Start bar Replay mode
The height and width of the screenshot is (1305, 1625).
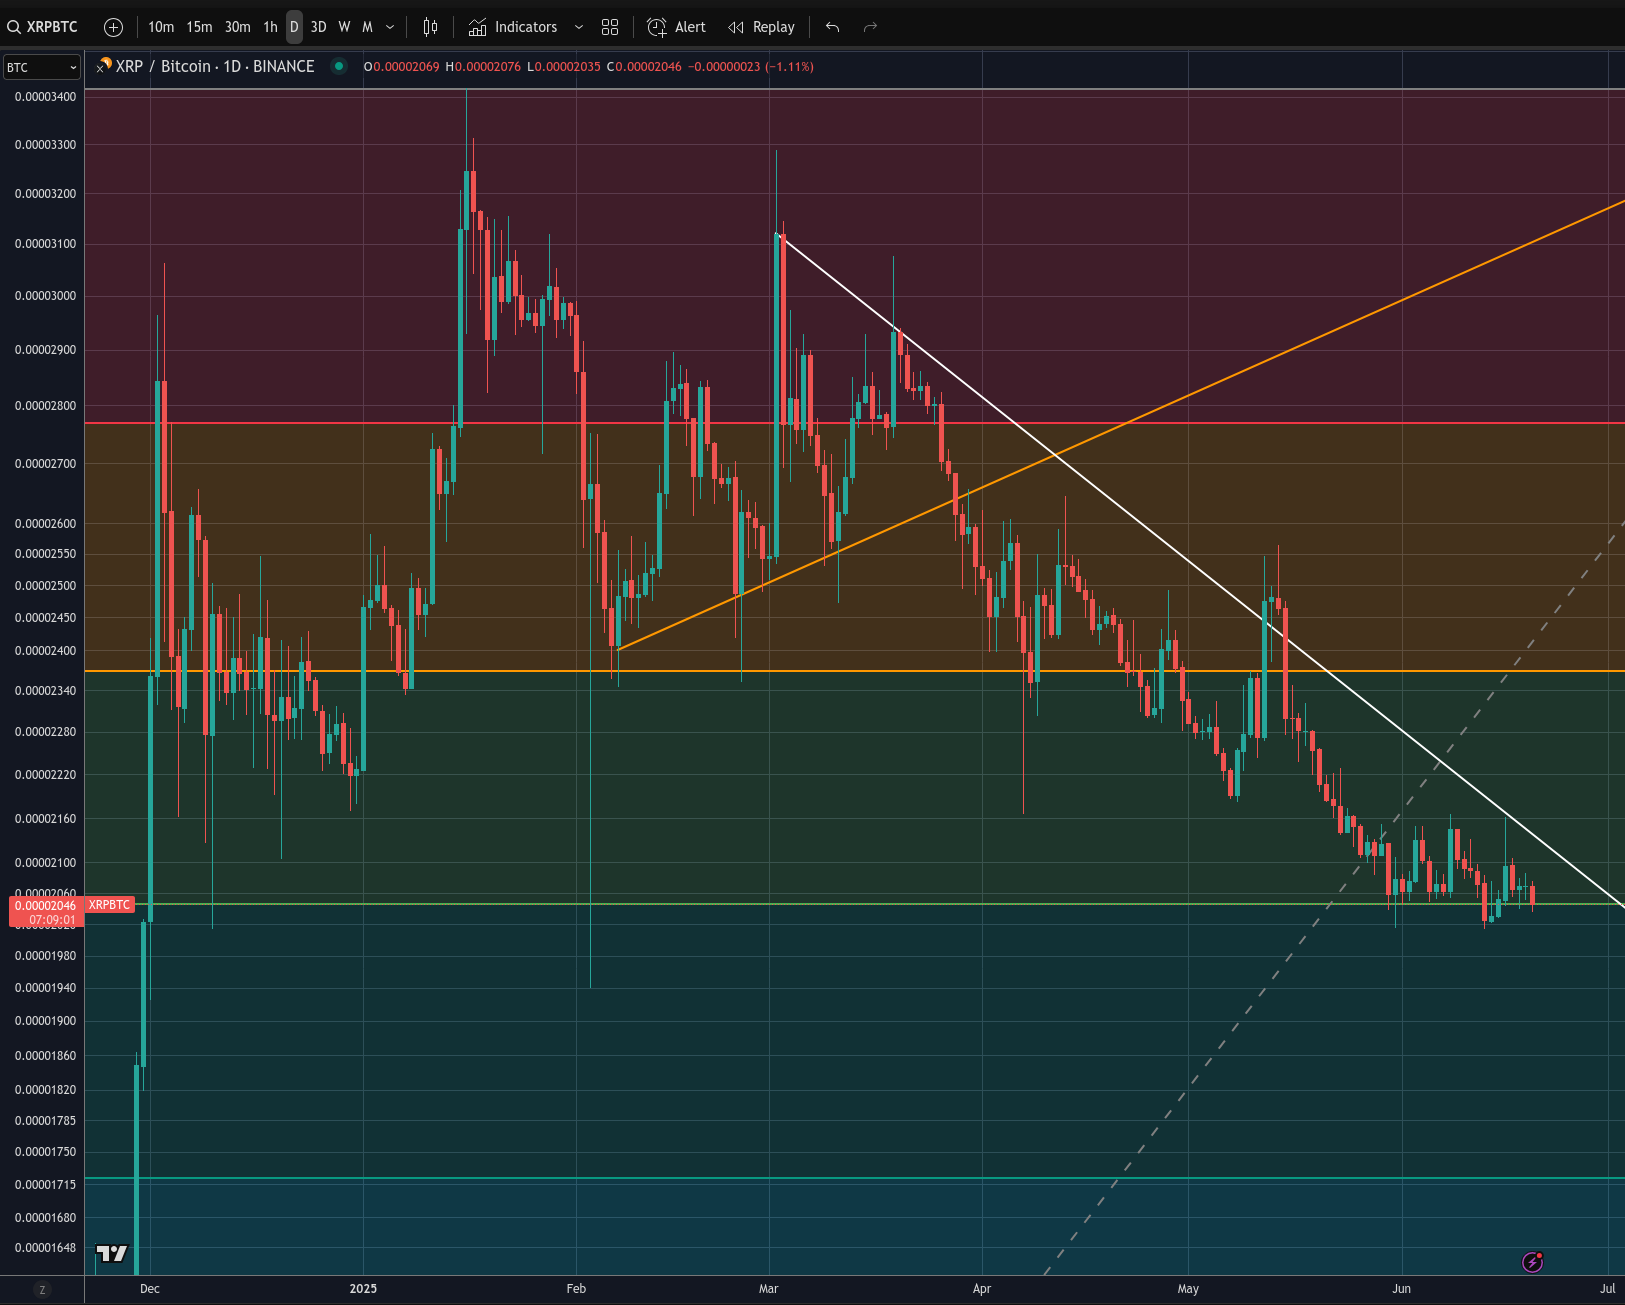(x=761, y=27)
